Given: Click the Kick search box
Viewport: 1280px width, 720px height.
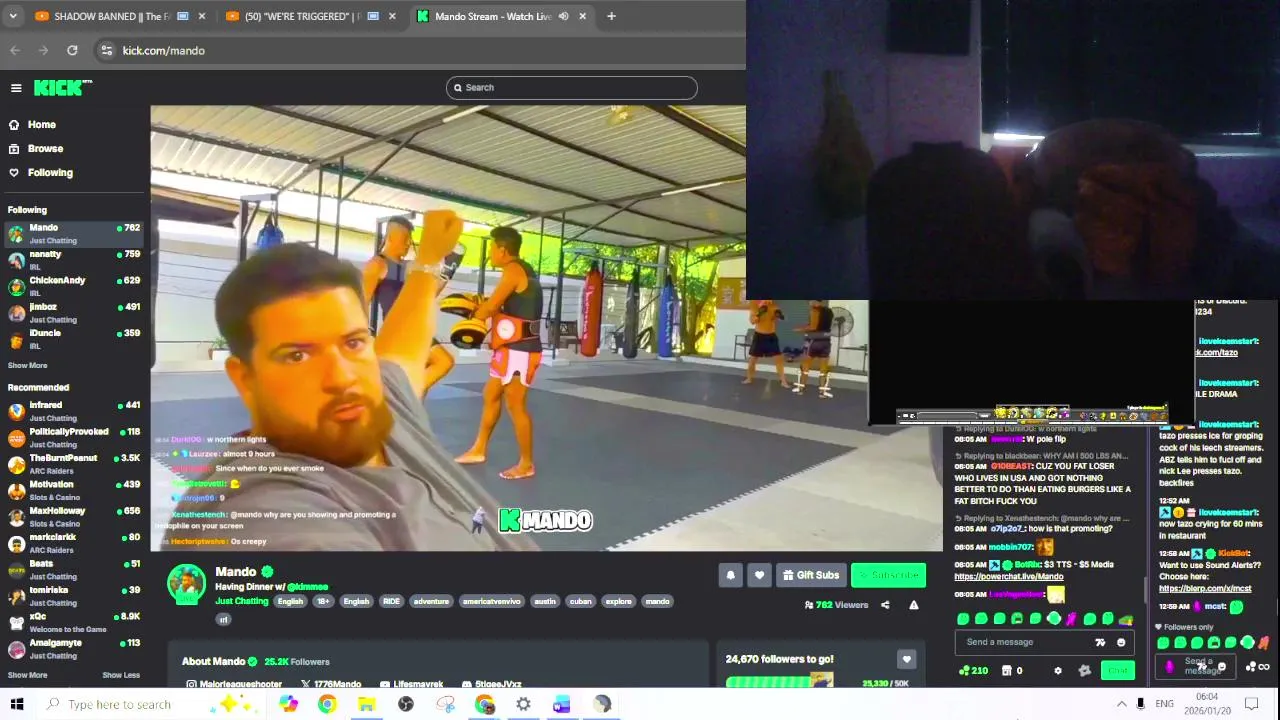Looking at the screenshot, I should point(571,88).
